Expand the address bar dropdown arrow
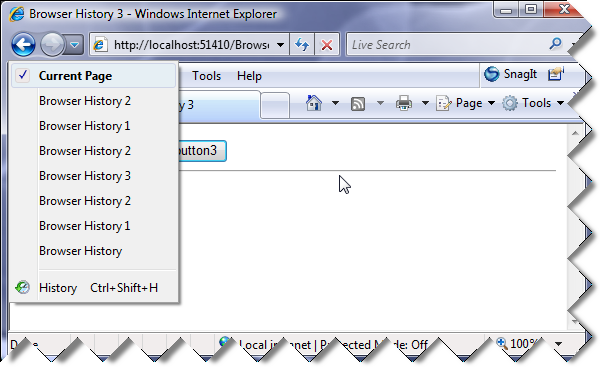This screenshot has height=367, width=600. point(280,45)
